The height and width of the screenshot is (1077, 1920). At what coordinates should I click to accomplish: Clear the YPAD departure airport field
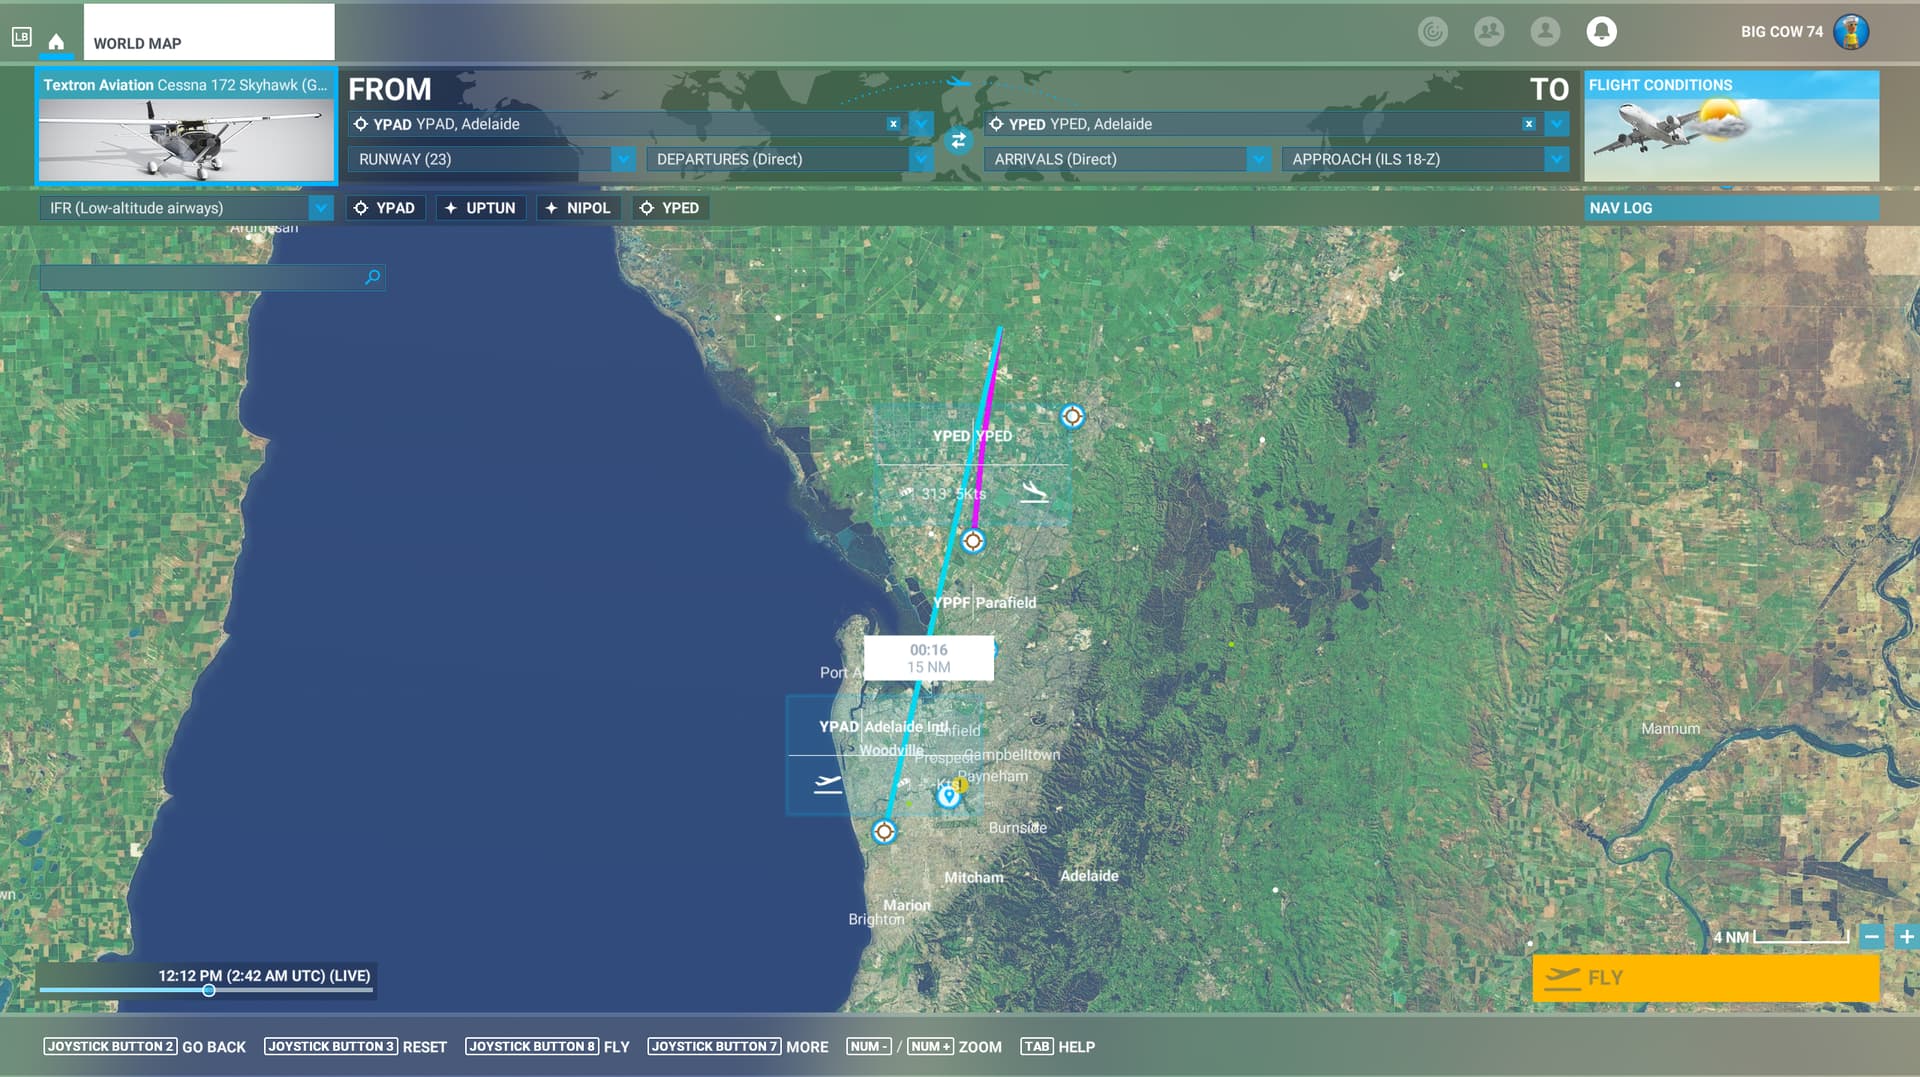click(893, 124)
